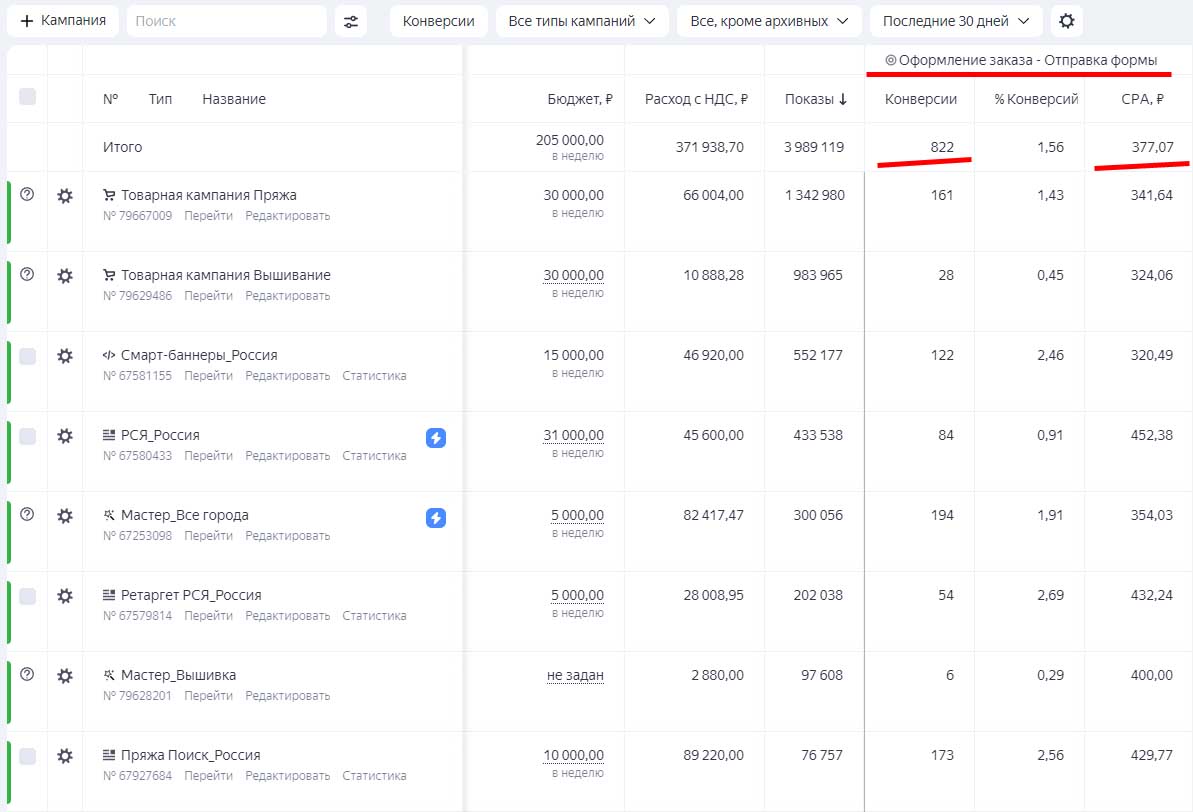1193x812 pixels.
Task: Click the Конверсии button in toolbar
Action: [438, 21]
